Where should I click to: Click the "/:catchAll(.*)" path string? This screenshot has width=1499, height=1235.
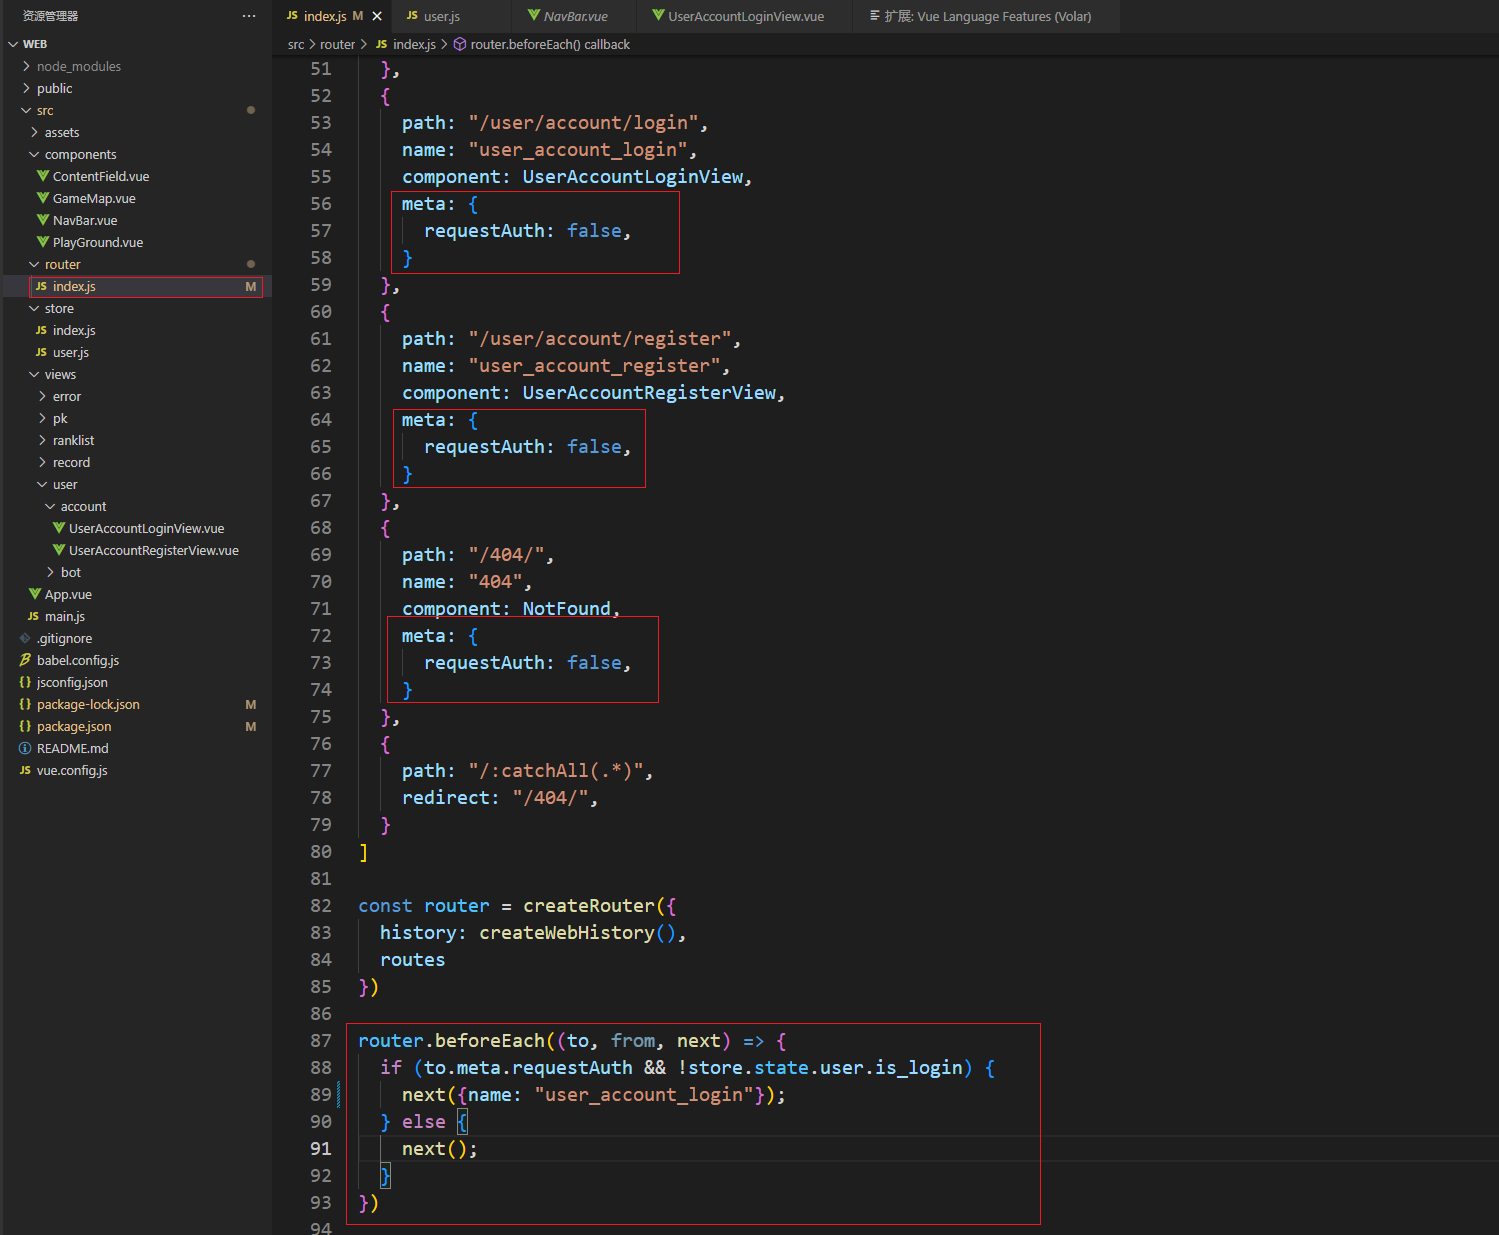pos(556,770)
